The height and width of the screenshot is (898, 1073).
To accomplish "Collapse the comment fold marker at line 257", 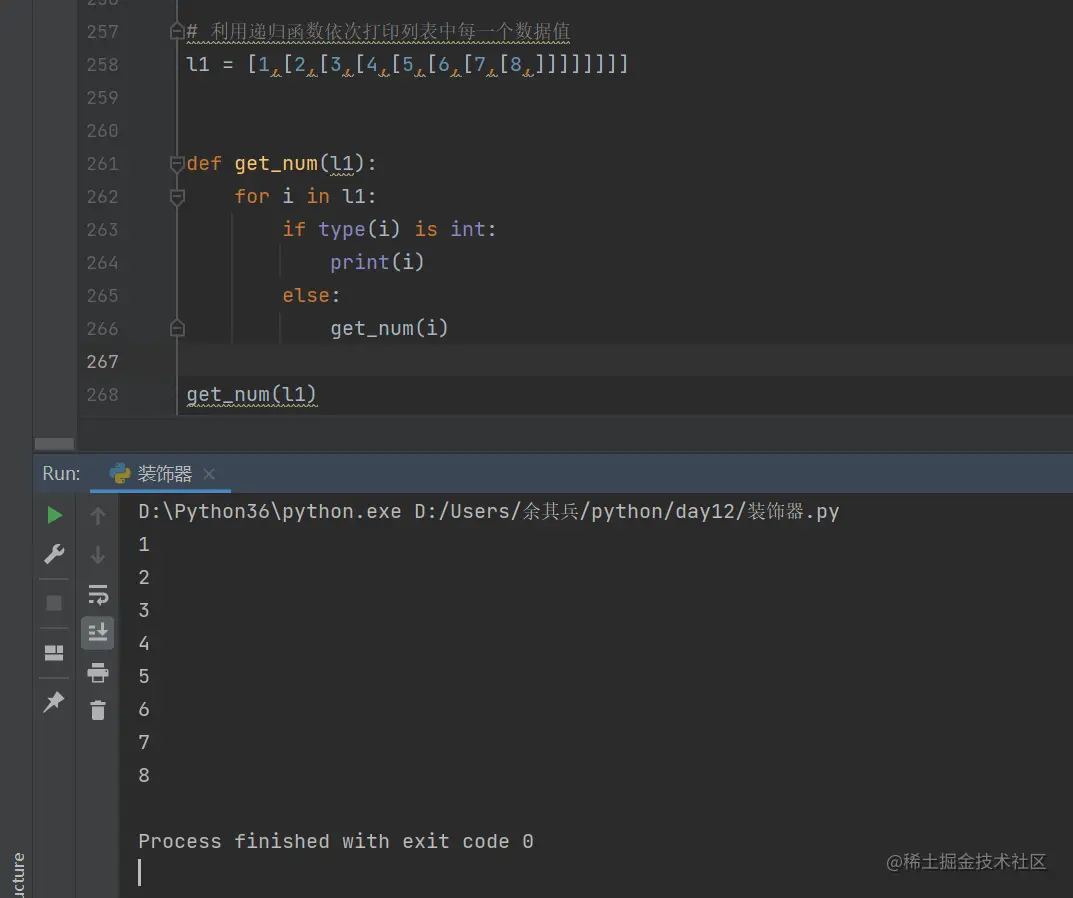I will (x=177, y=31).
